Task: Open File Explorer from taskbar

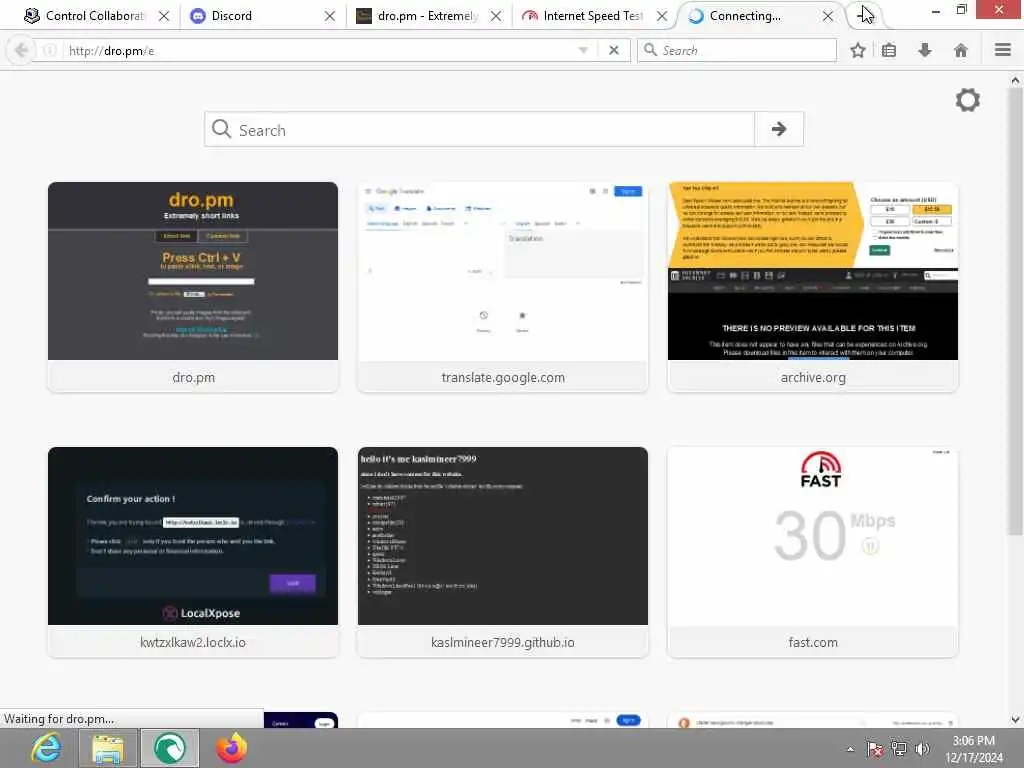Action: 108,748
